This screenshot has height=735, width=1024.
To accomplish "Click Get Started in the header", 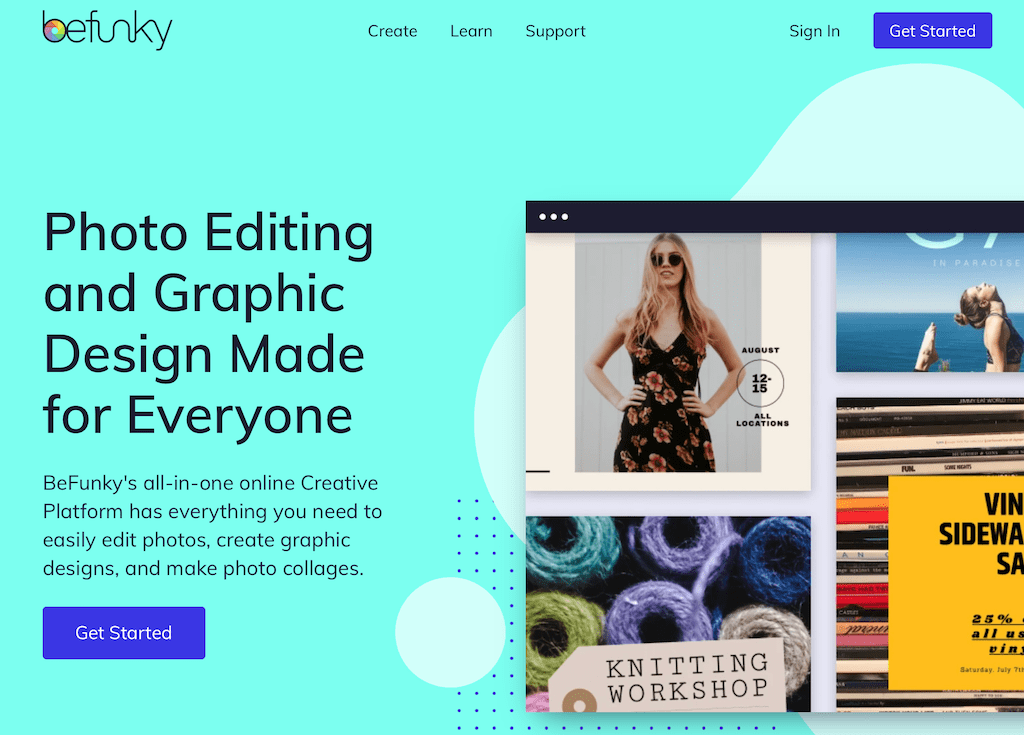I will pyautogui.click(x=932, y=31).
